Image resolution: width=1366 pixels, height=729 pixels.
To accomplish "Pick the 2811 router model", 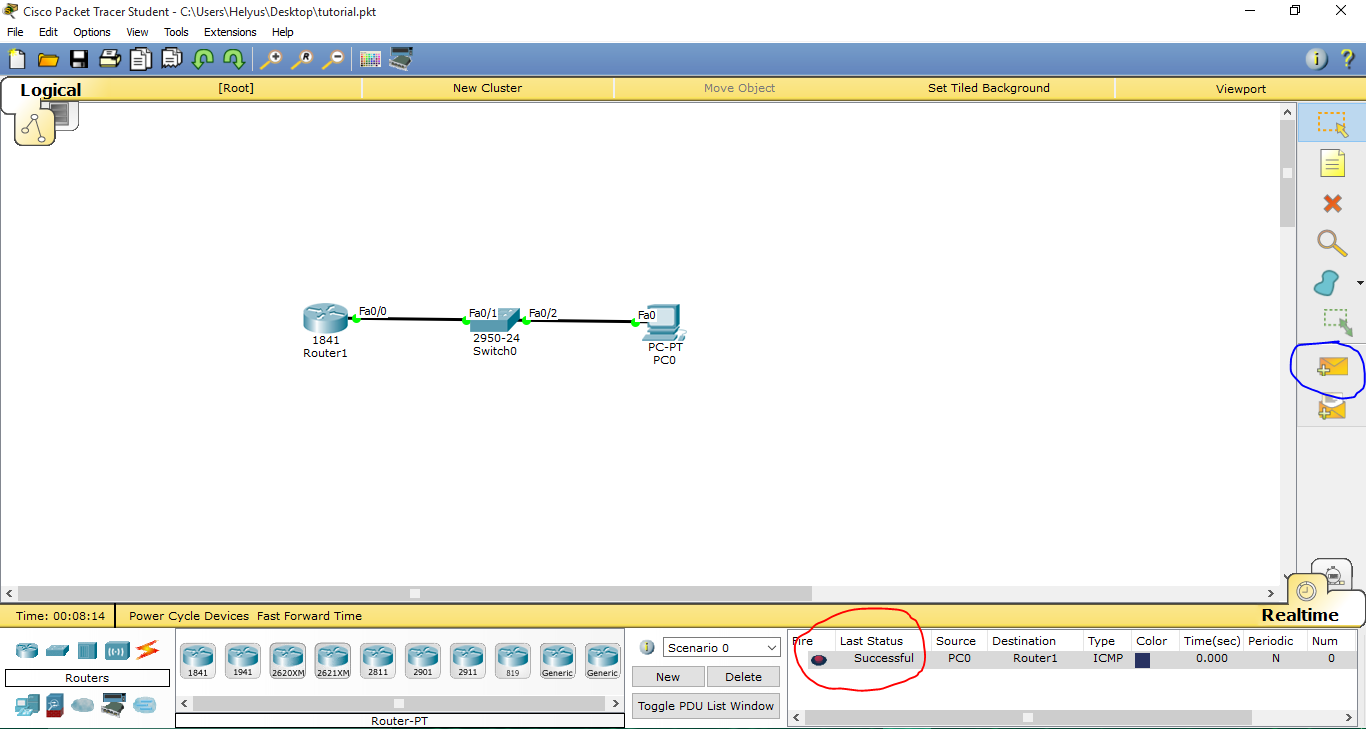I will tap(378, 661).
